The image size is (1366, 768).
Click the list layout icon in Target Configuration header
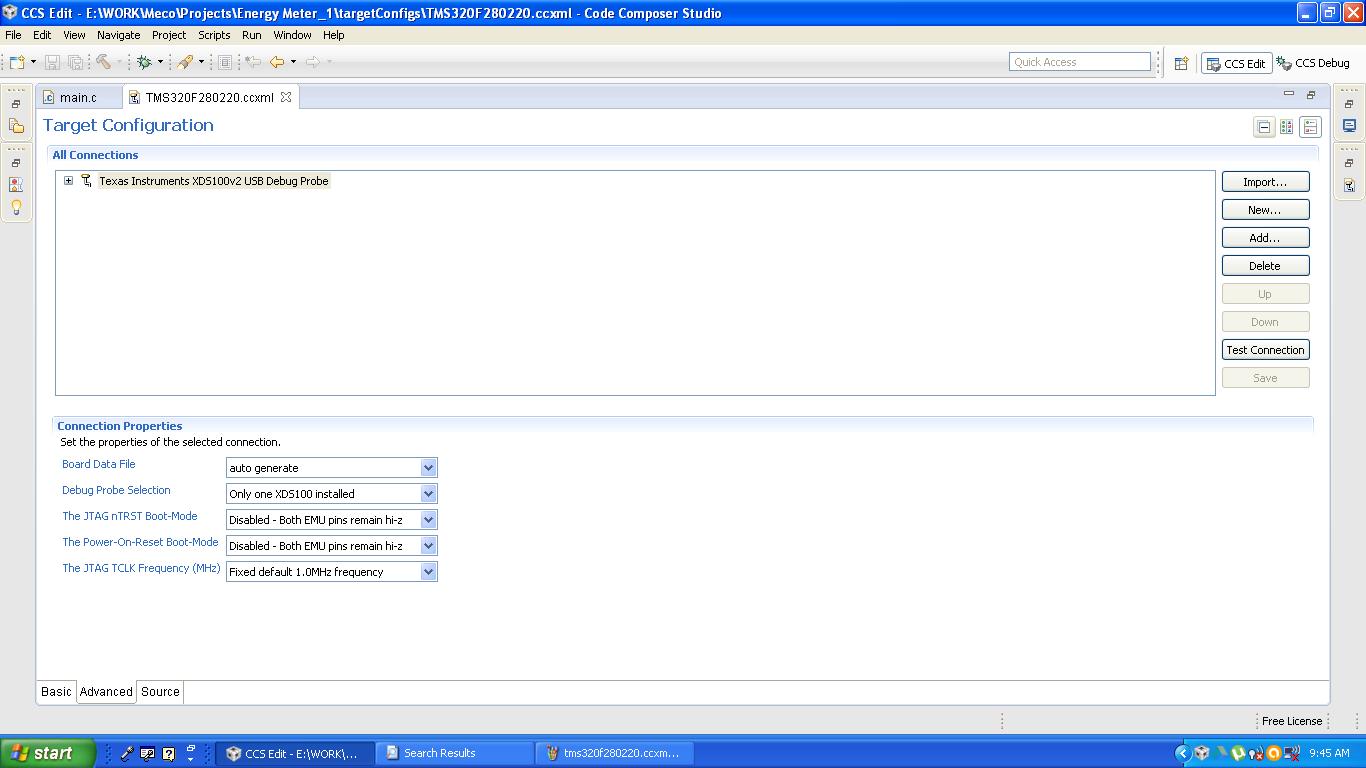coord(1310,127)
